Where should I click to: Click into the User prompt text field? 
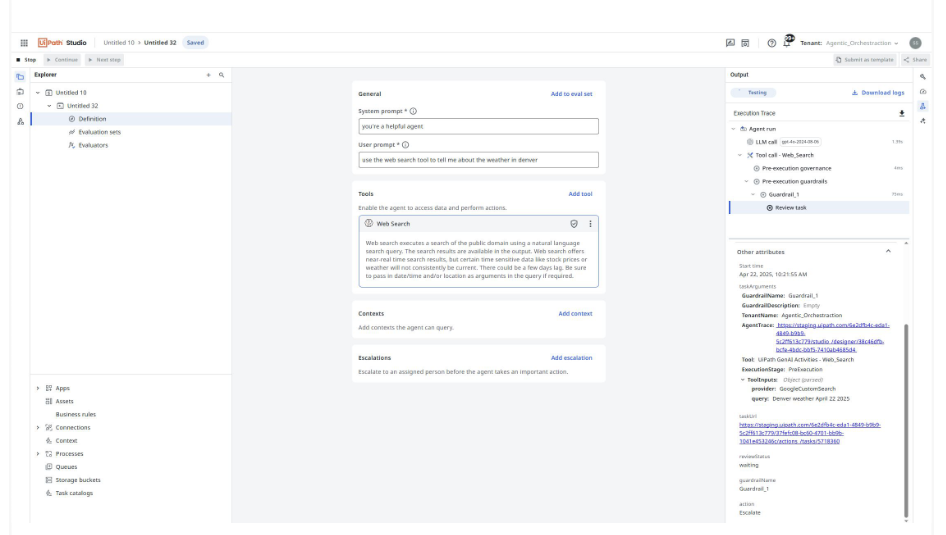pyautogui.click(x=478, y=160)
